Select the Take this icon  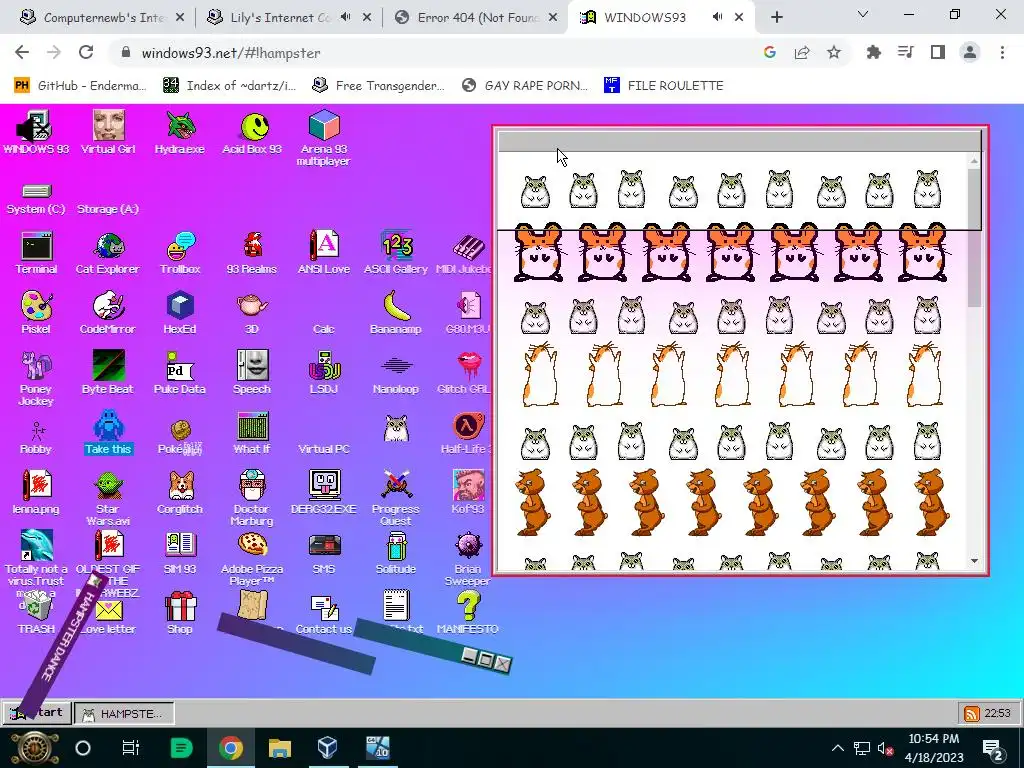[108, 432]
